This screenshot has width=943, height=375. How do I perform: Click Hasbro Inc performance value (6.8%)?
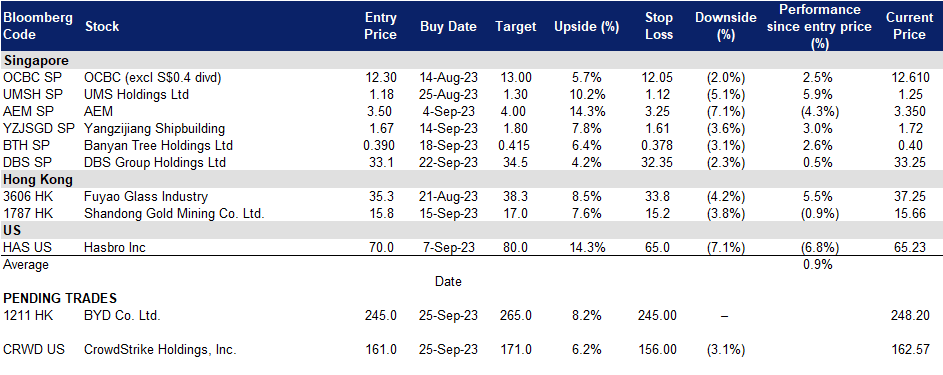(x=817, y=248)
